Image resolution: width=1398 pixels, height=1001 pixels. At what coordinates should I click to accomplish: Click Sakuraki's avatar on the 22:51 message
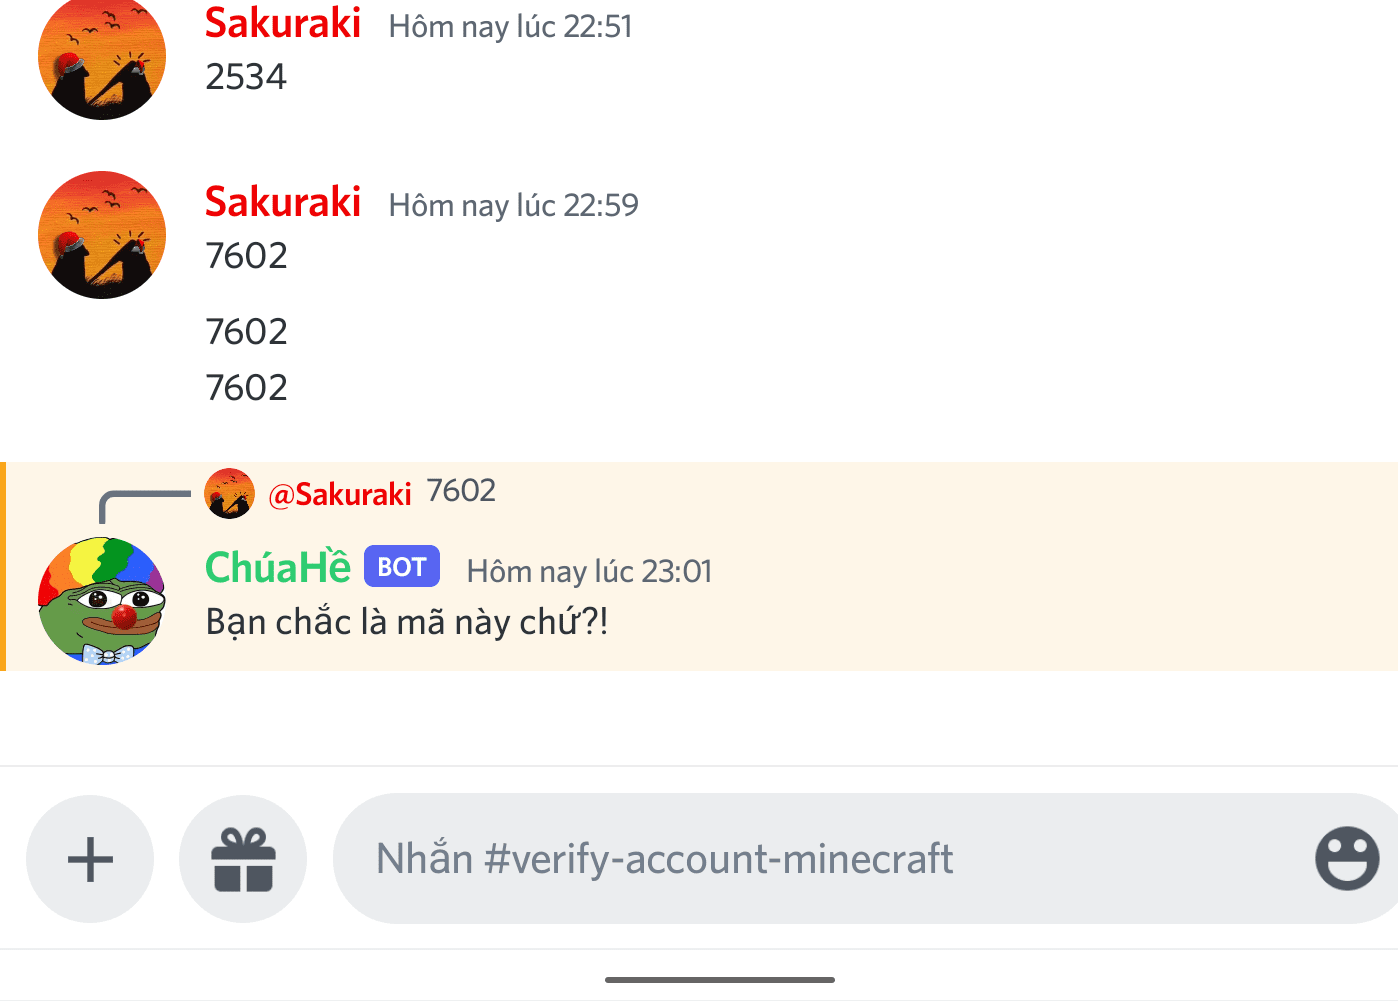pos(101,58)
